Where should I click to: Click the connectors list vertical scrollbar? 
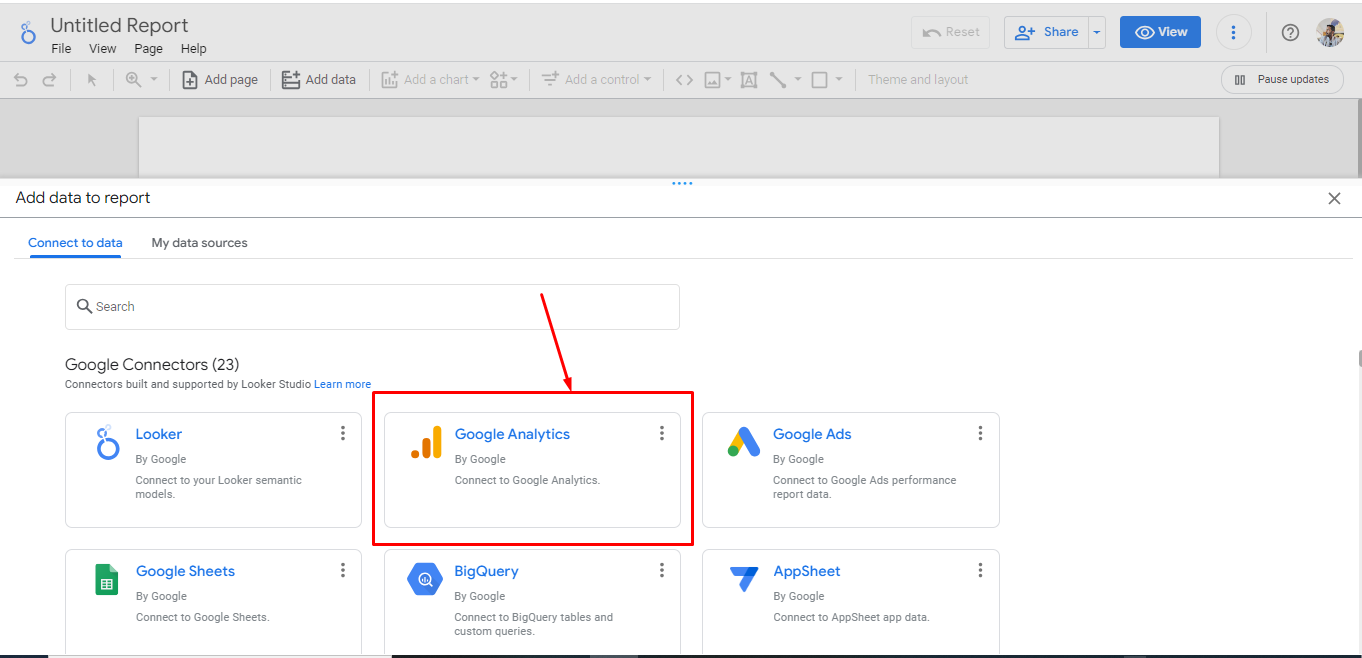click(x=1358, y=360)
